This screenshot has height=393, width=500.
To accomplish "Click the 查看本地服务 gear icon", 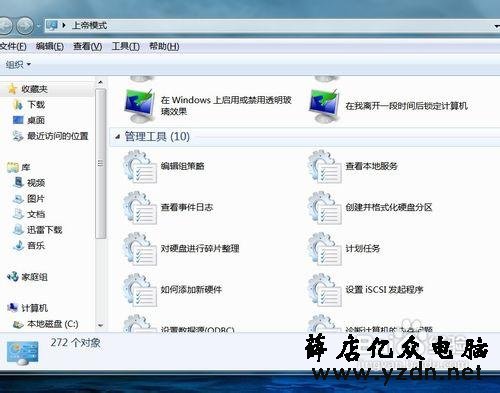I will tap(324, 166).
